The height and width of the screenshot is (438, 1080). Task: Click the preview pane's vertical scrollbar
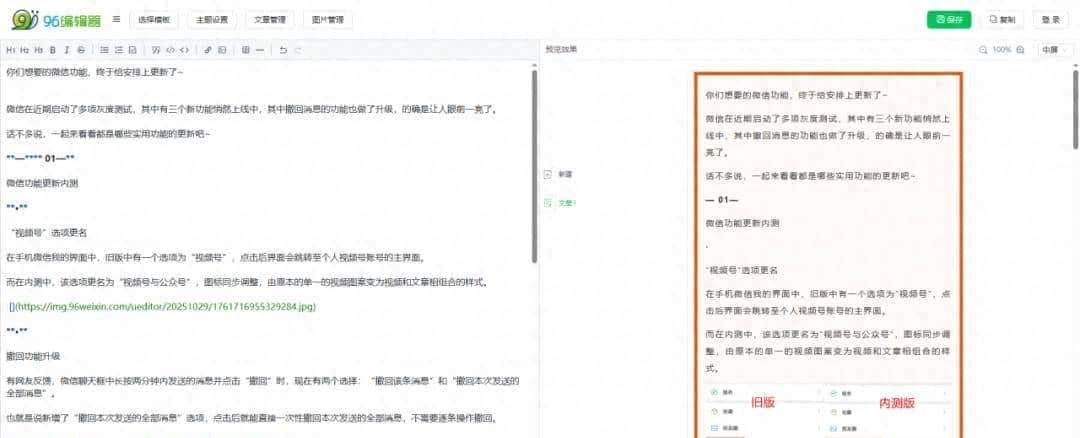coord(1076,108)
